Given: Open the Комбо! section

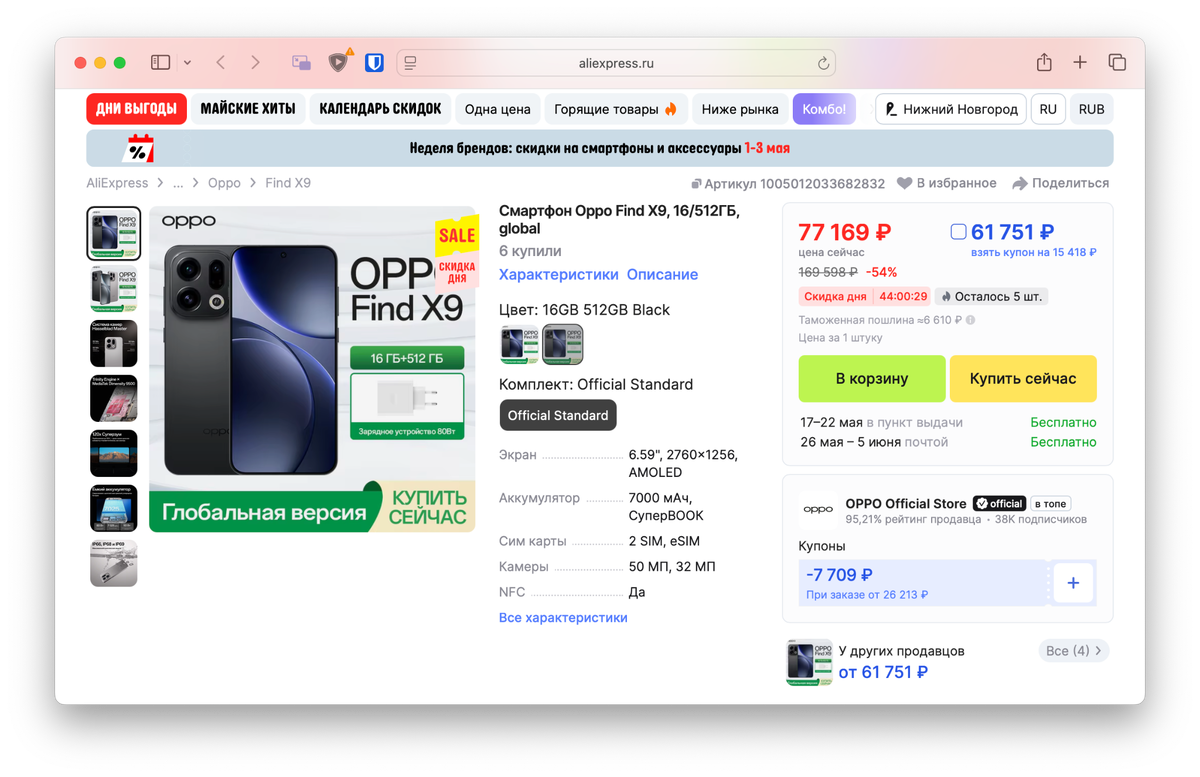Looking at the screenshot, I should [x=824, y=109].
